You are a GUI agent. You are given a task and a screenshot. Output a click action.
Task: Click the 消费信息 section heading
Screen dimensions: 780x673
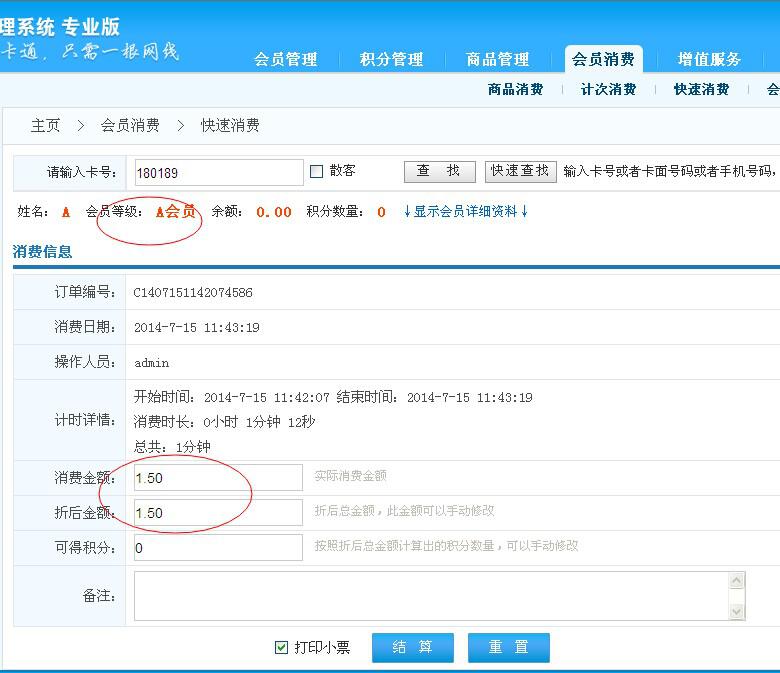click(42, 251)
